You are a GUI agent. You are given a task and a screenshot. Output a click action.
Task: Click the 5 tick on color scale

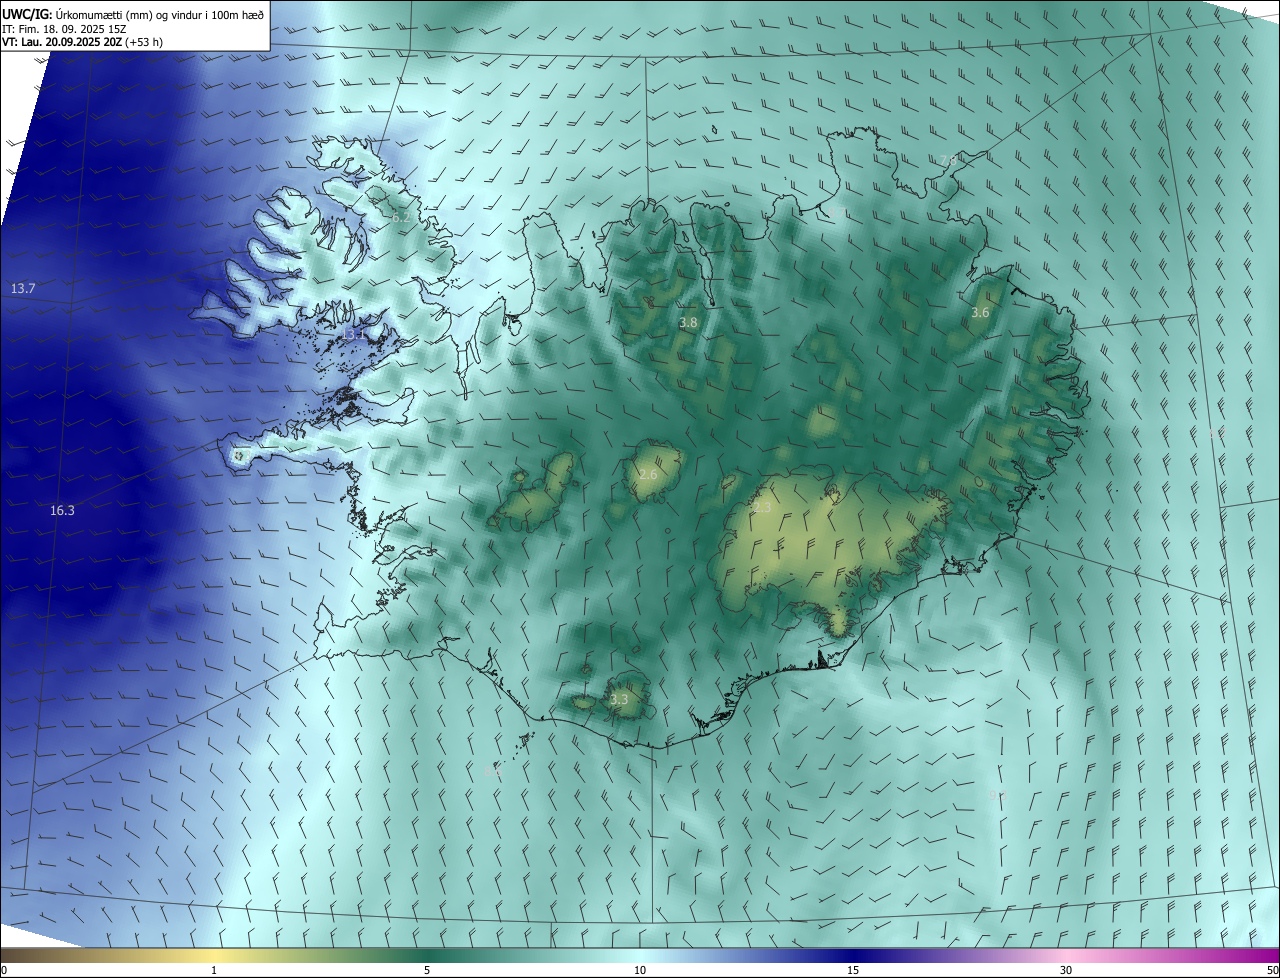click(427, 970)
